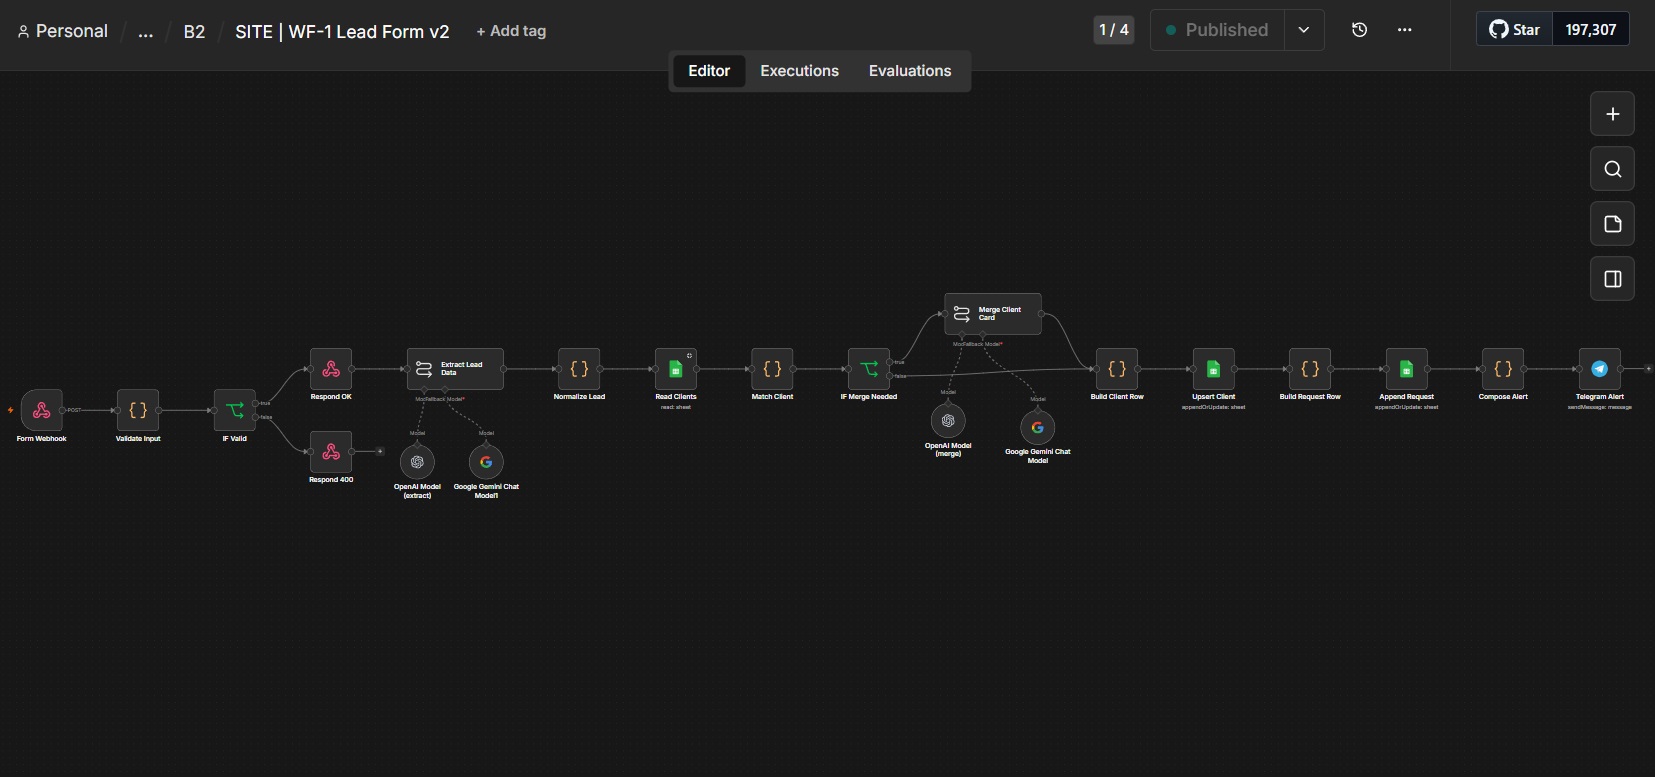Toggle the side panel layout button

[x=1612, y=279]
